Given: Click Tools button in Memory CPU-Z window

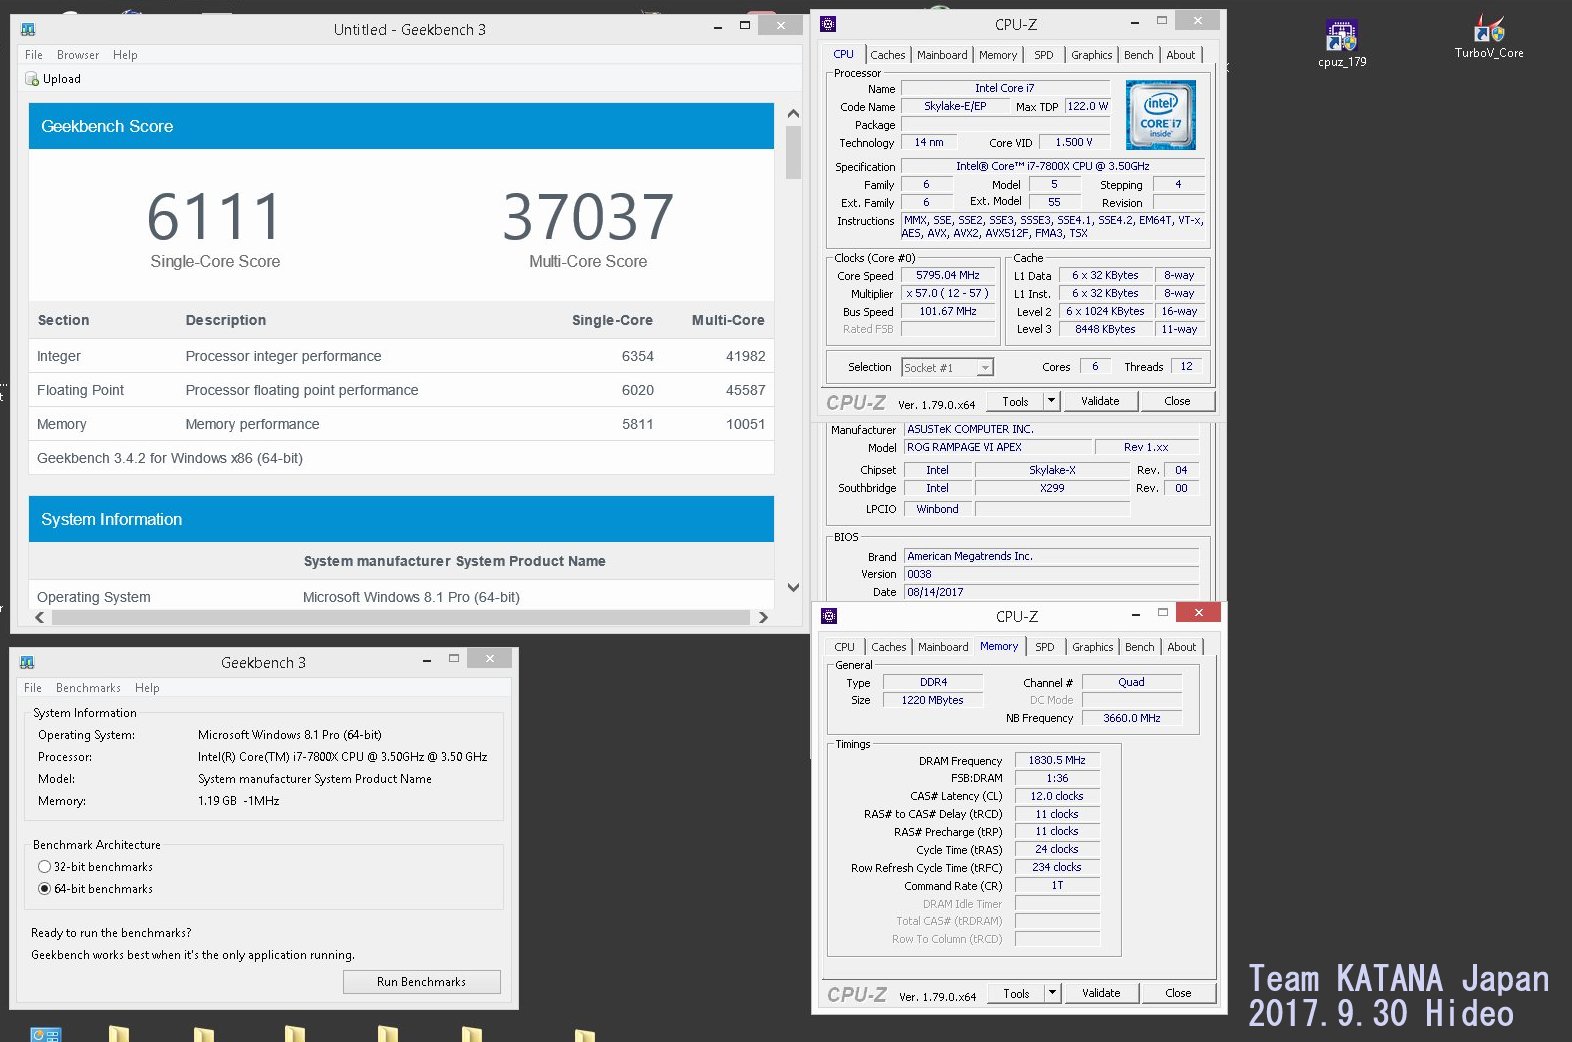Looking at the screenshot, I should 1016,993.
